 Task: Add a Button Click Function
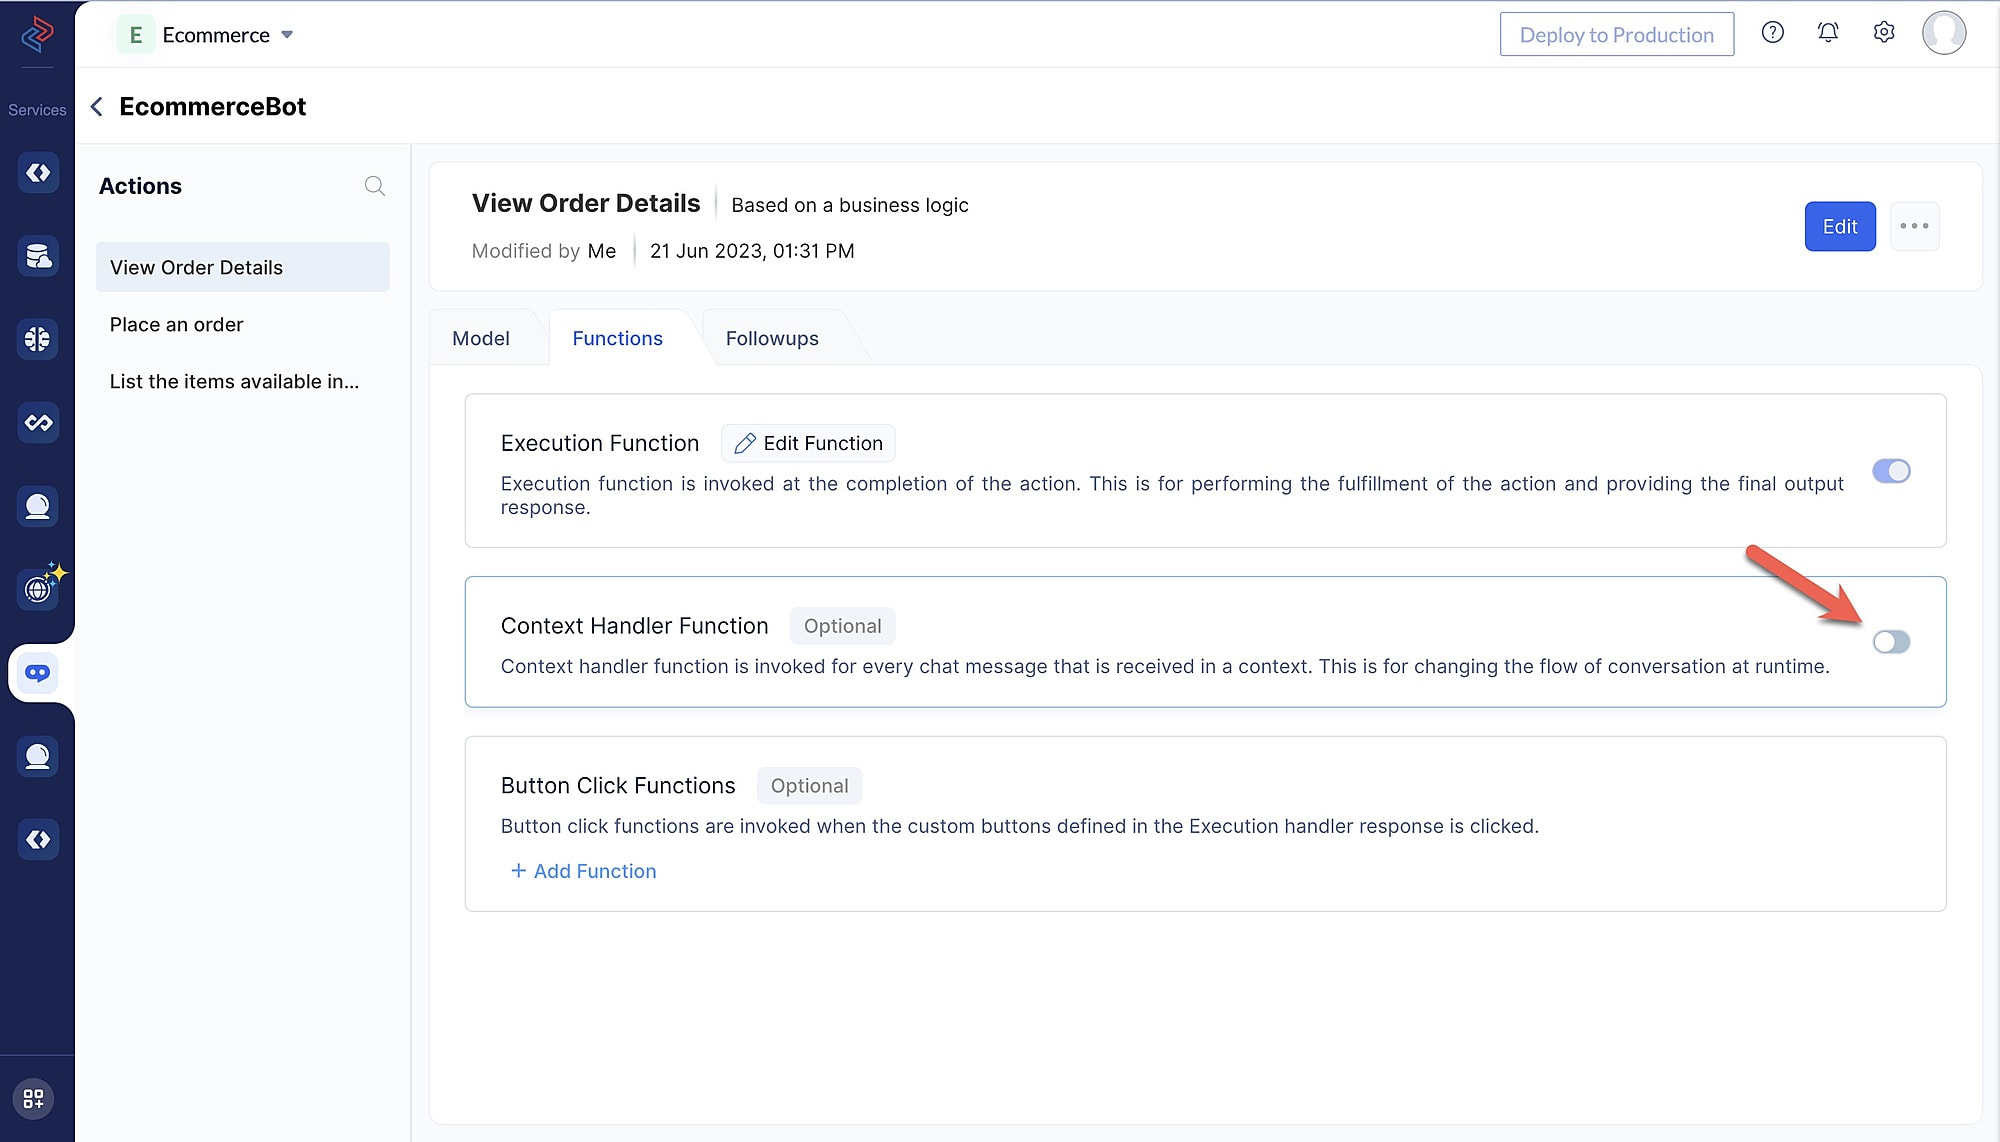click(582, 870)
